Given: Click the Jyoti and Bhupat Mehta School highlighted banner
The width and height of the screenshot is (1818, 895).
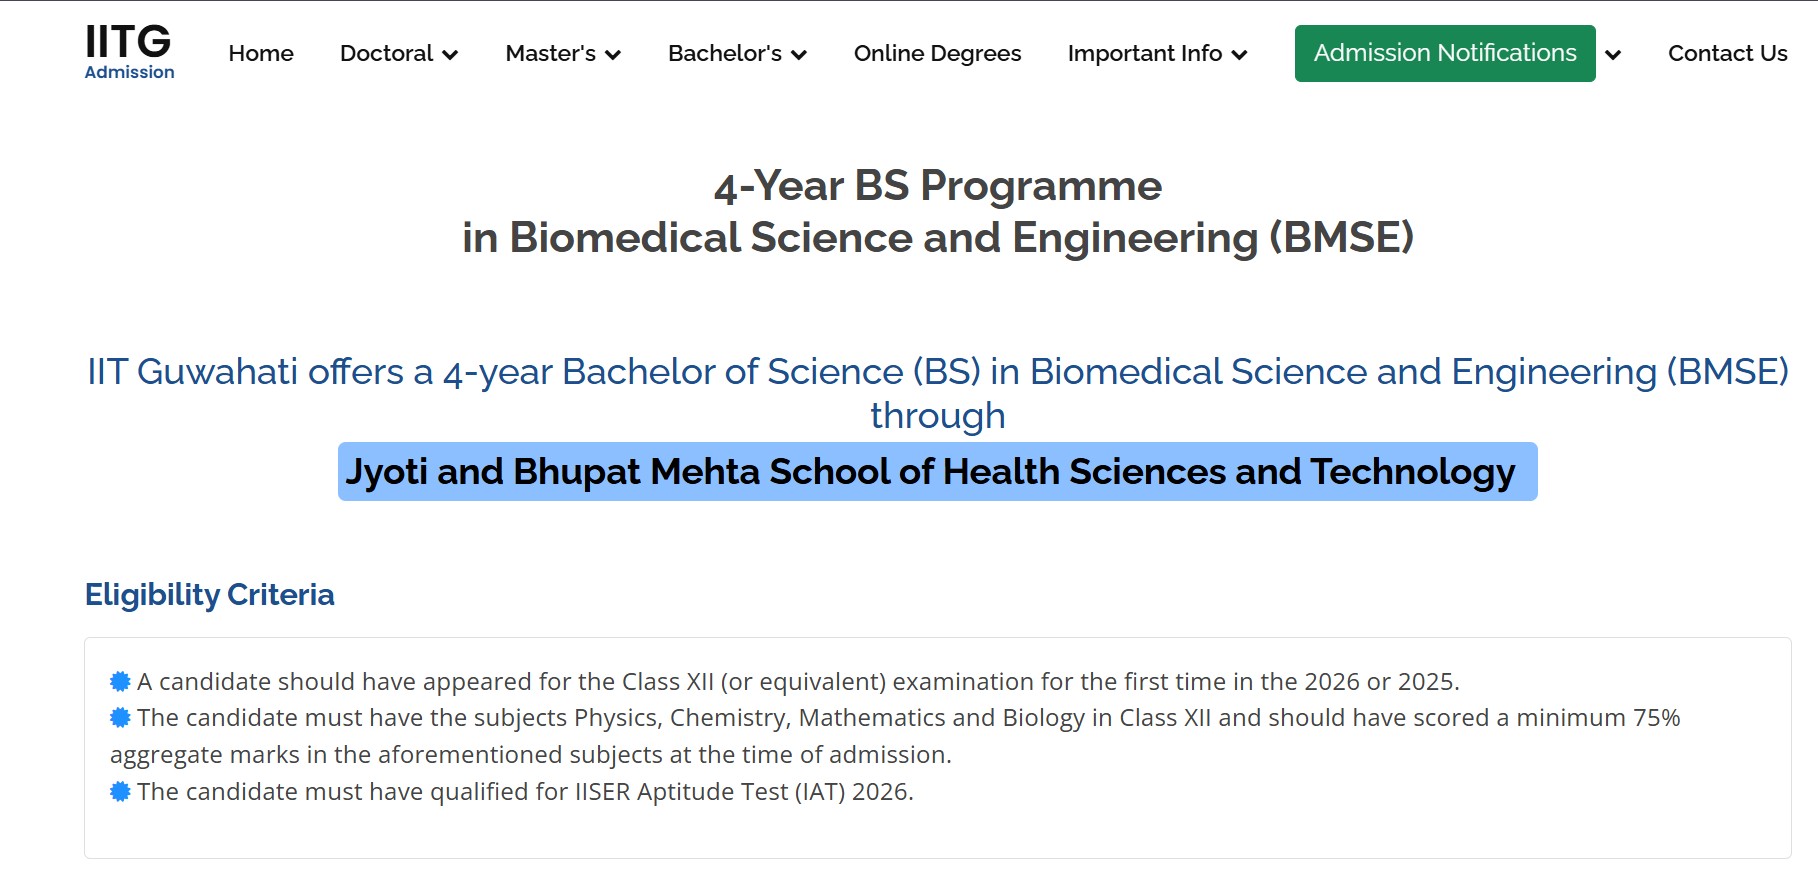Looking at the screenshot, I should coord(937,472).
